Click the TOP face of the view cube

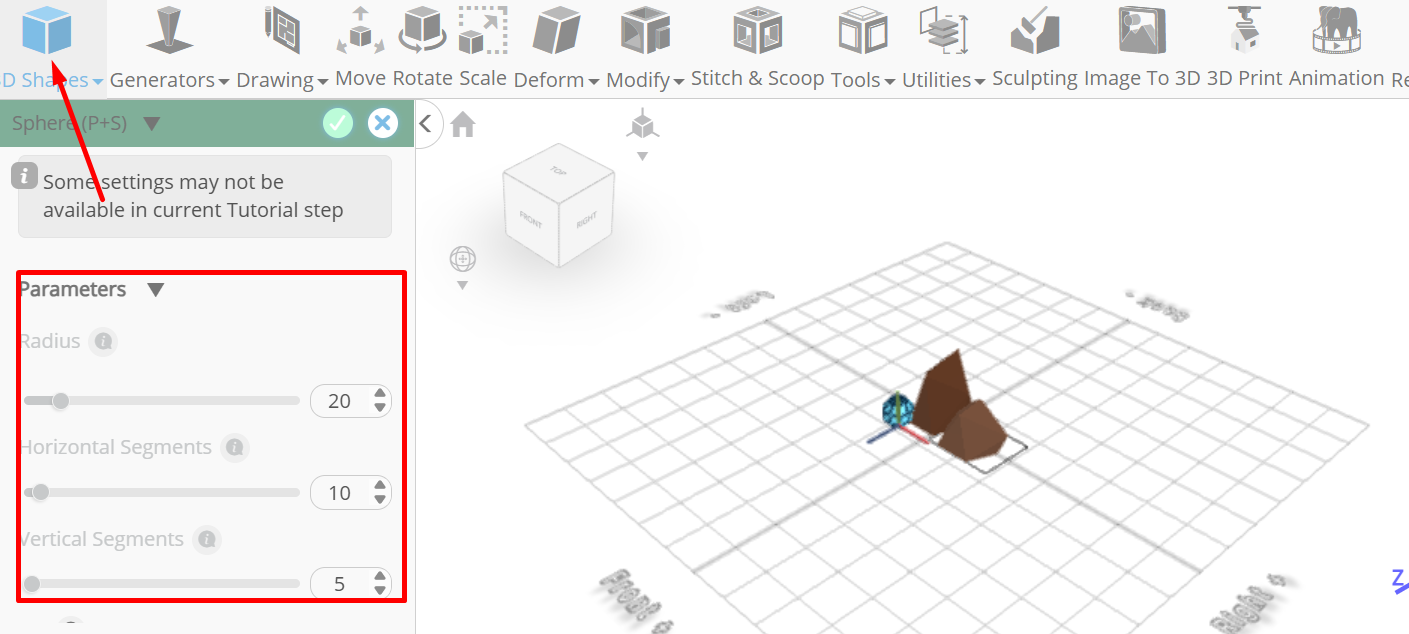(x=558, y=171)
